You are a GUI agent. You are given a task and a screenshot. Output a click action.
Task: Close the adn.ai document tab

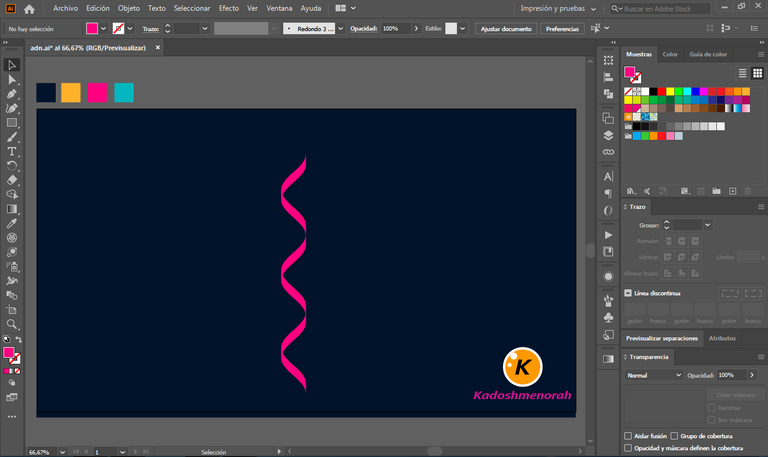(x=158, y=48)
